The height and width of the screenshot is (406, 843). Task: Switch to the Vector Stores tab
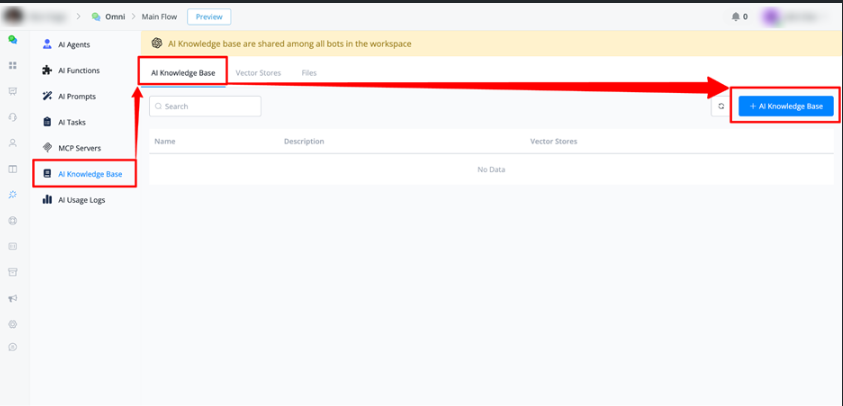tap(258, 73)
